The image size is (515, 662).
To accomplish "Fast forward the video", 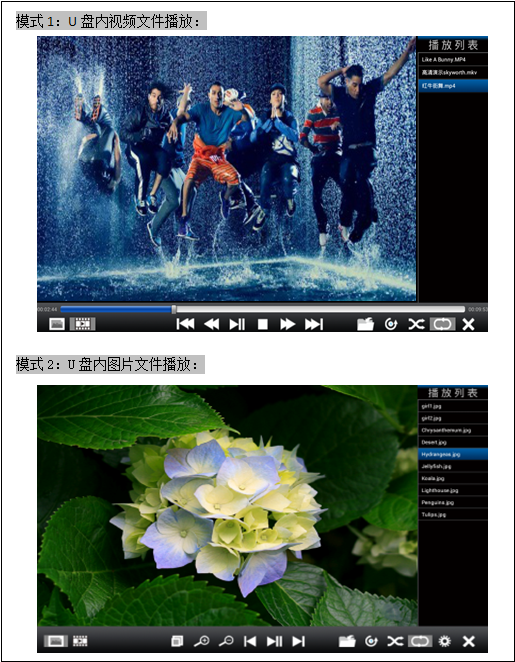I will click(287, 324).
